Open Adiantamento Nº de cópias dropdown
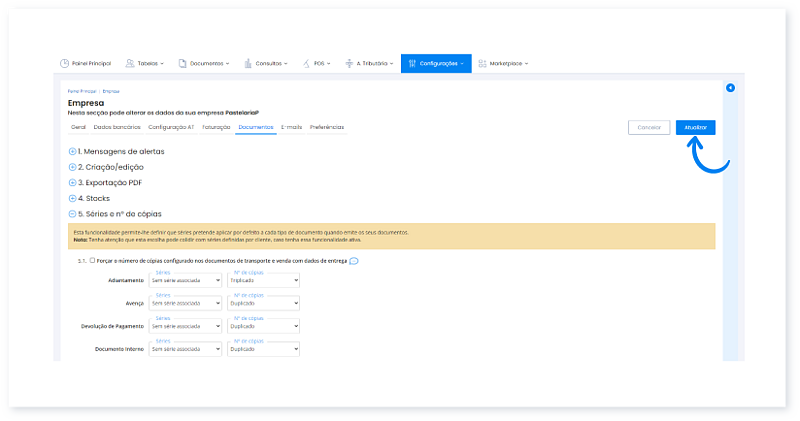Image resolution: width=800 pixels, height=421 pixels. pos(264,281)
